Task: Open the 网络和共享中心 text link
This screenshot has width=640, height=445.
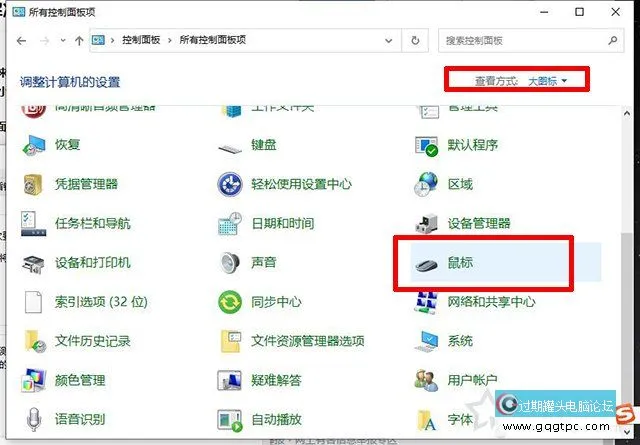Action: tap(491, 302)
